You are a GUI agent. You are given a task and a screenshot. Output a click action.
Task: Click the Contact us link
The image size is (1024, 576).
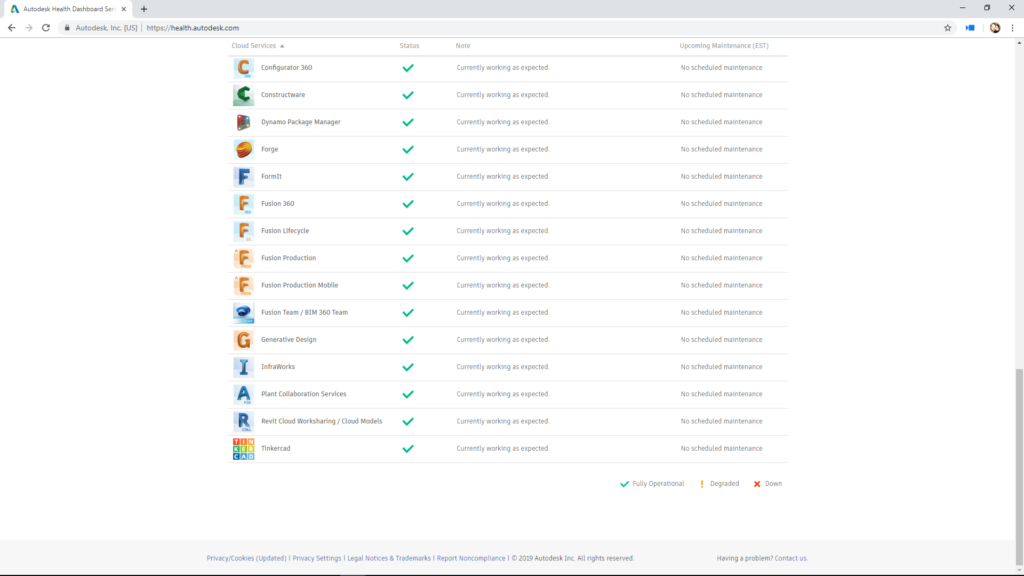point(790,558)
